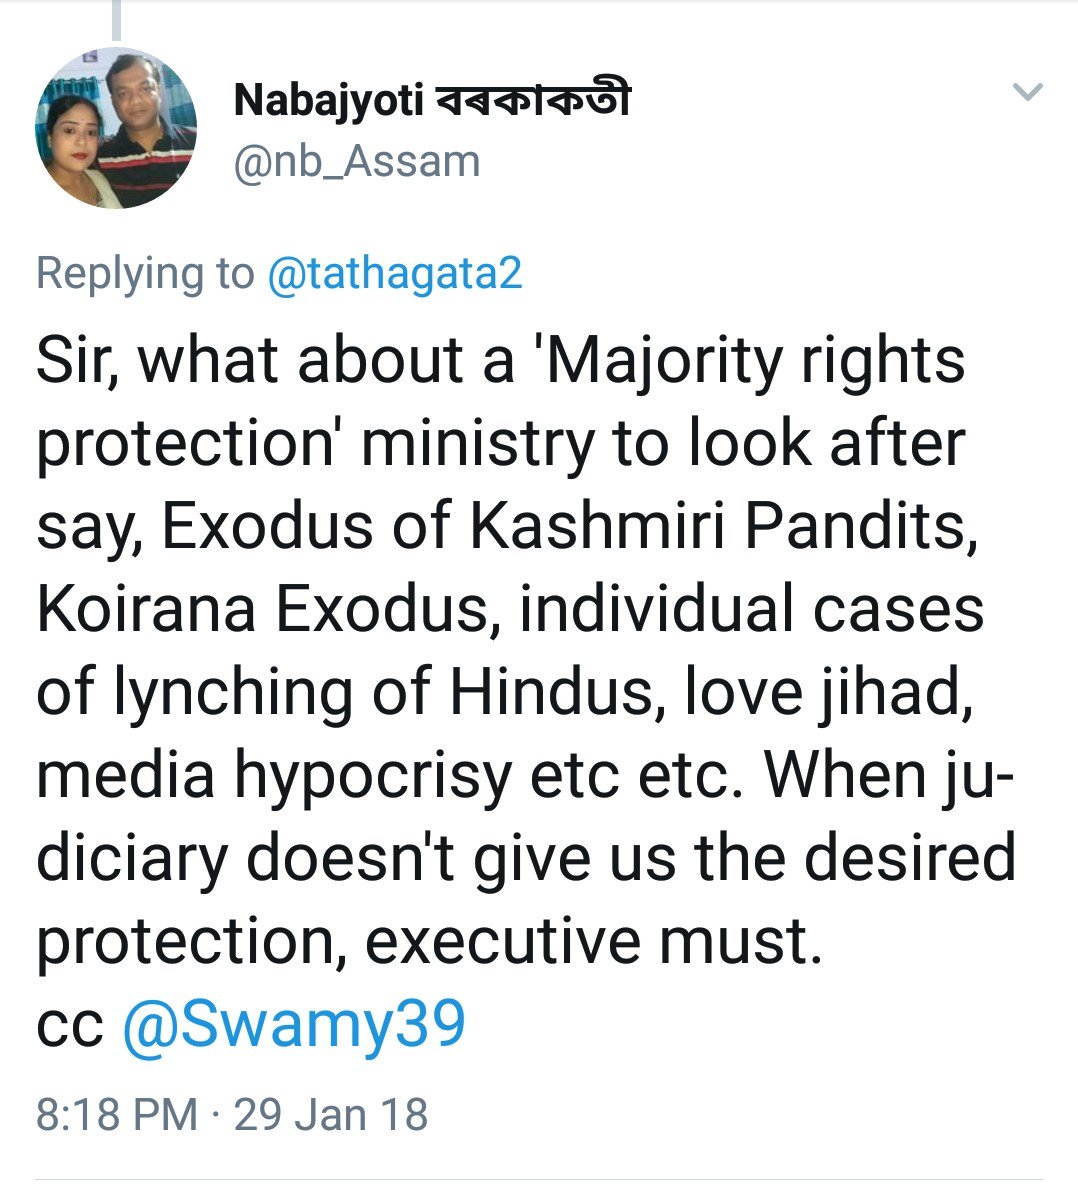This screenshot has width=1078, height=1197.
Task: Open the tweet options chevron menu
Action: point(1027,92)
